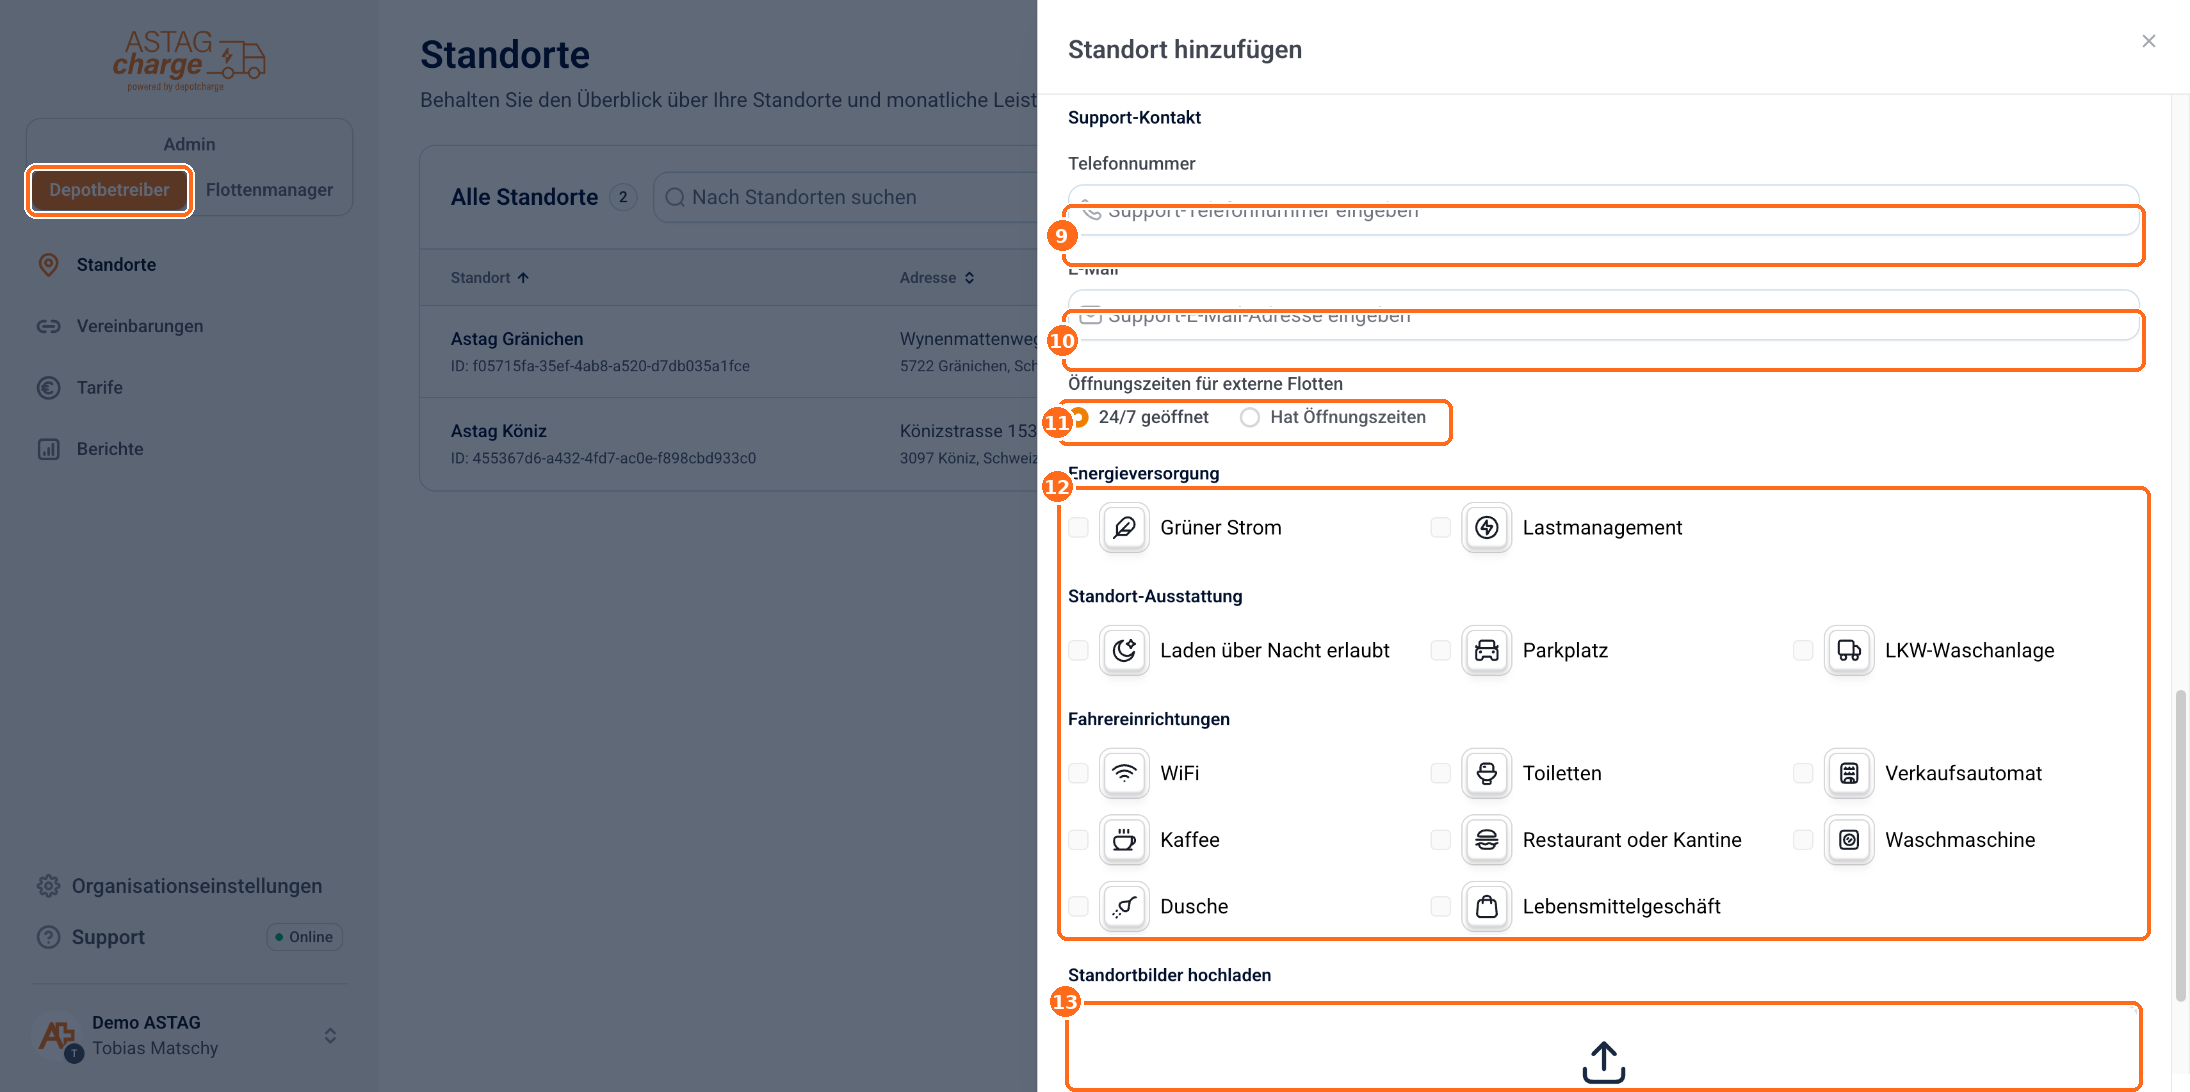Click the Organisationseinstellungen gear icon
2190x1092 pixels.
point(48,886)
